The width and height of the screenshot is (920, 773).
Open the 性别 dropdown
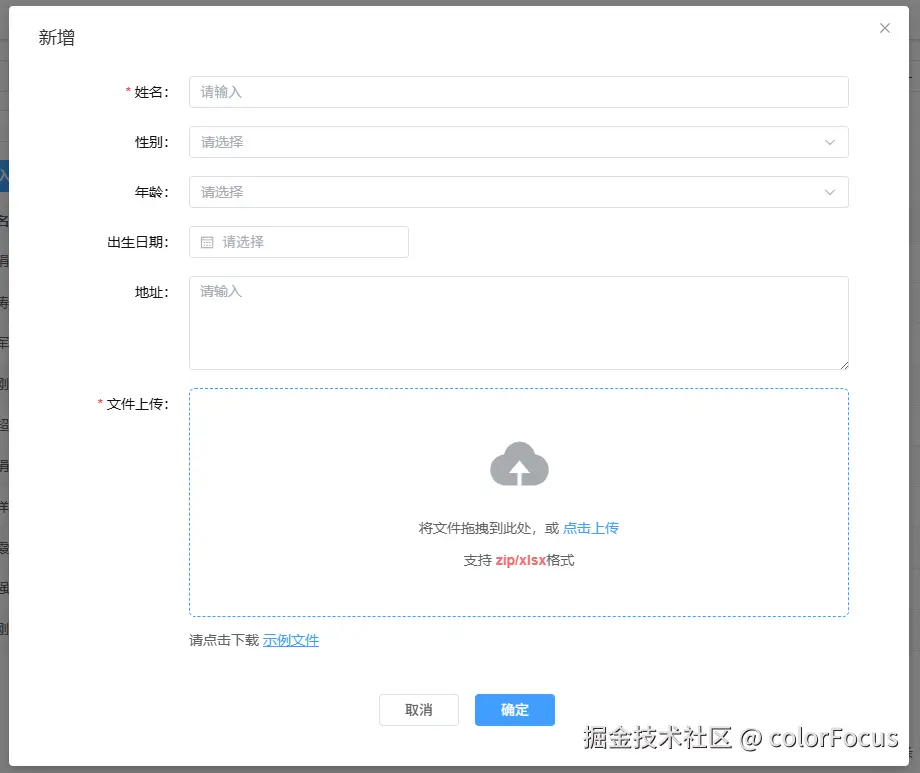click(x=519, y=142)
